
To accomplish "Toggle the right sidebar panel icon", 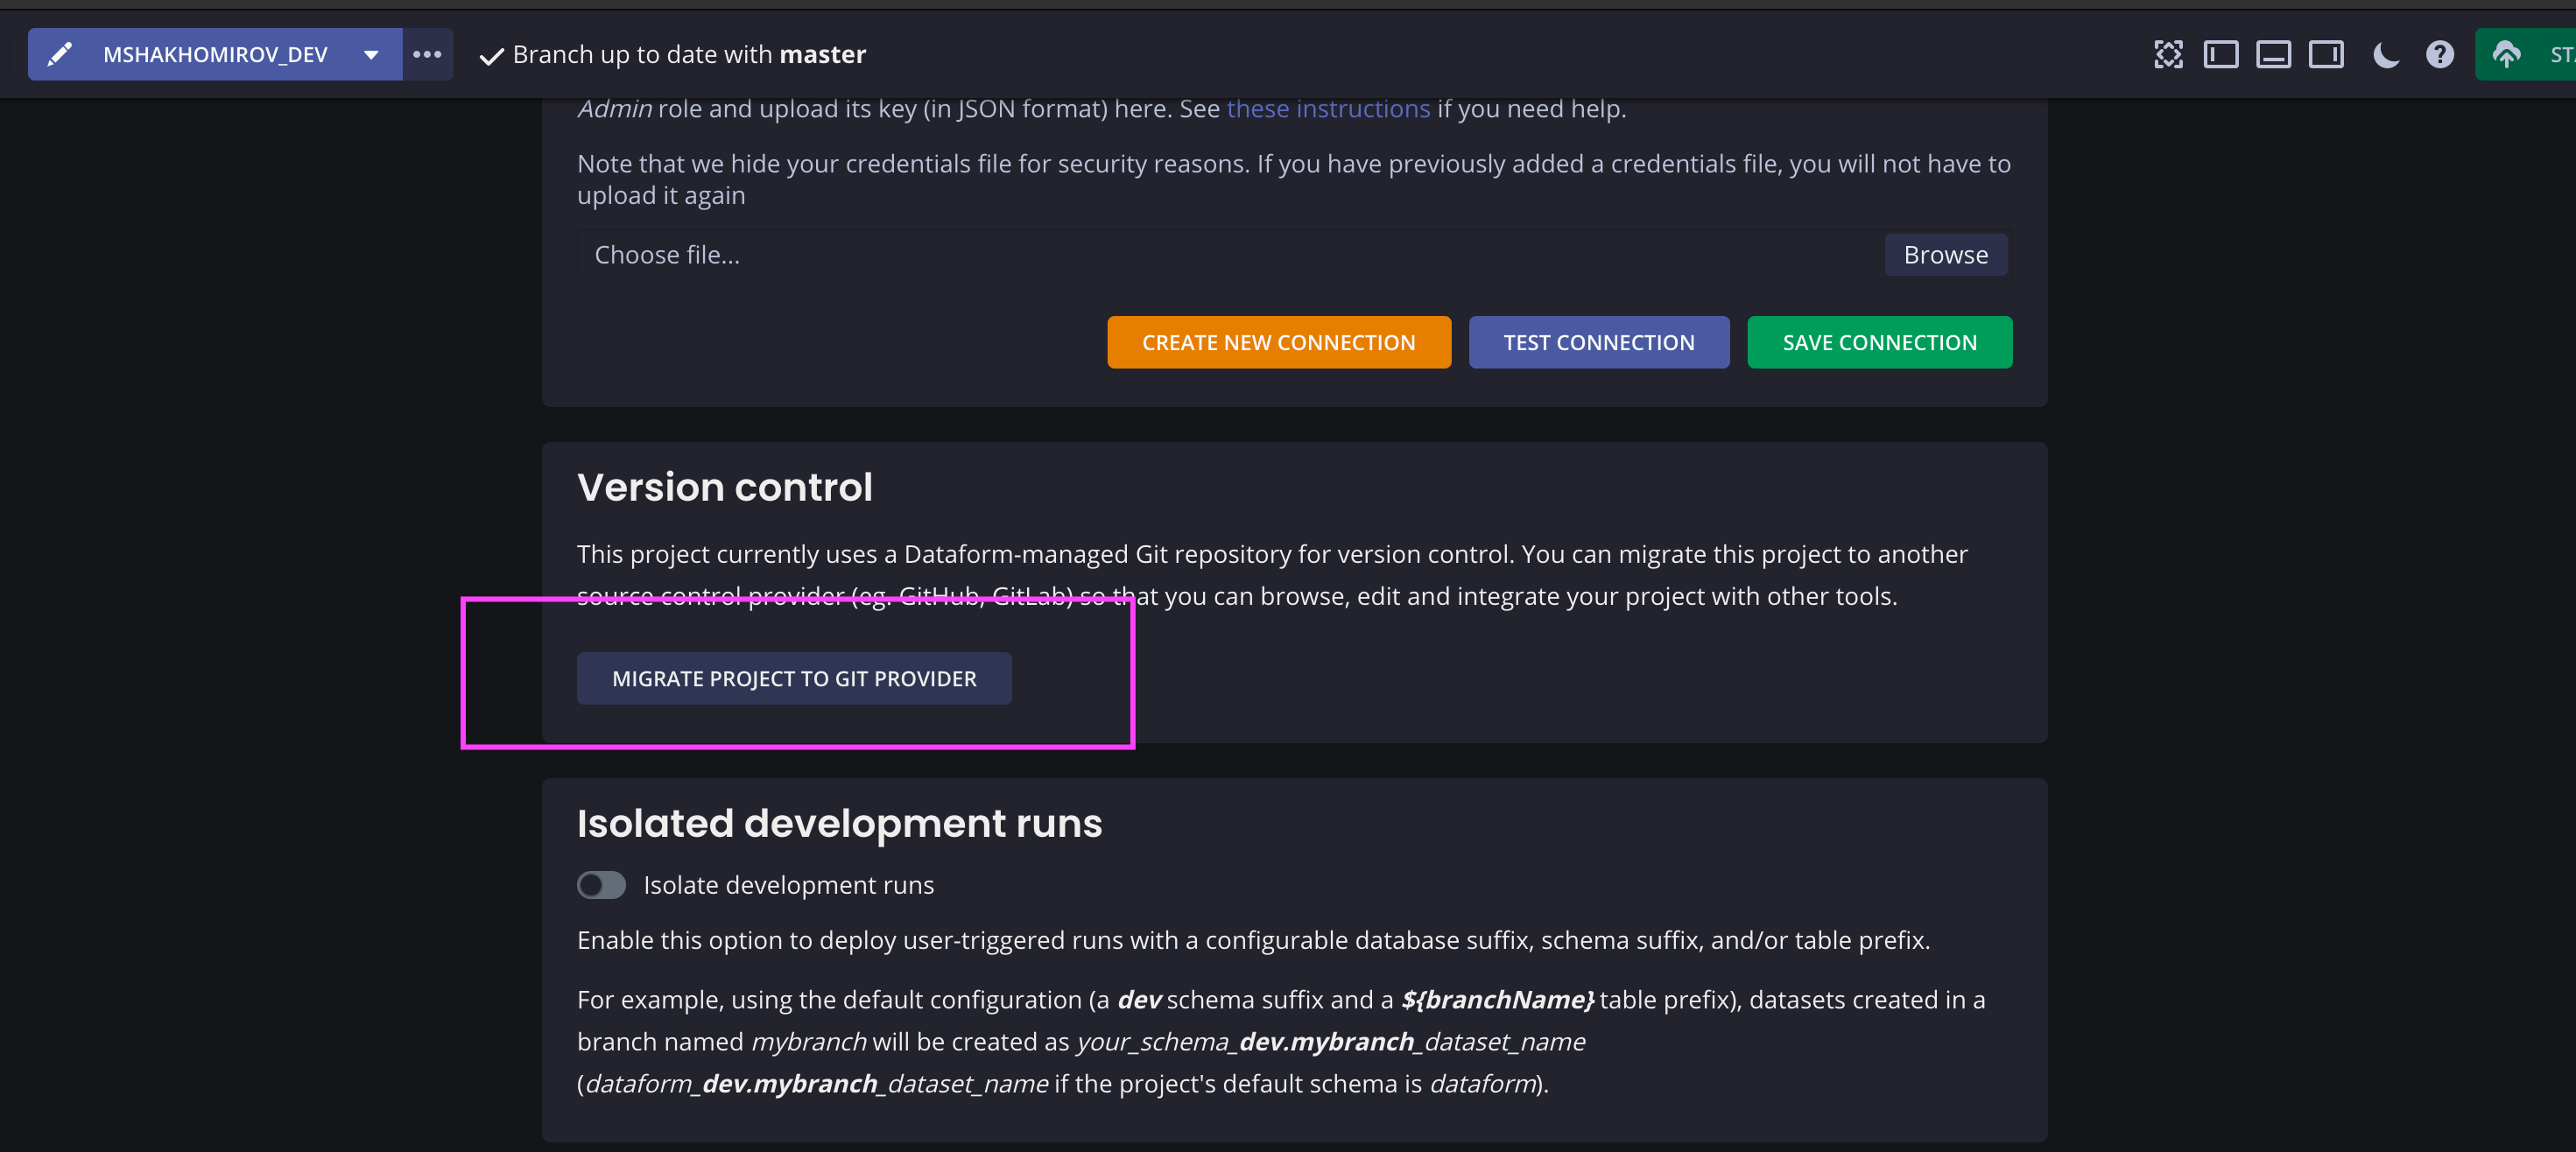I will click(x=2325, y=54).
